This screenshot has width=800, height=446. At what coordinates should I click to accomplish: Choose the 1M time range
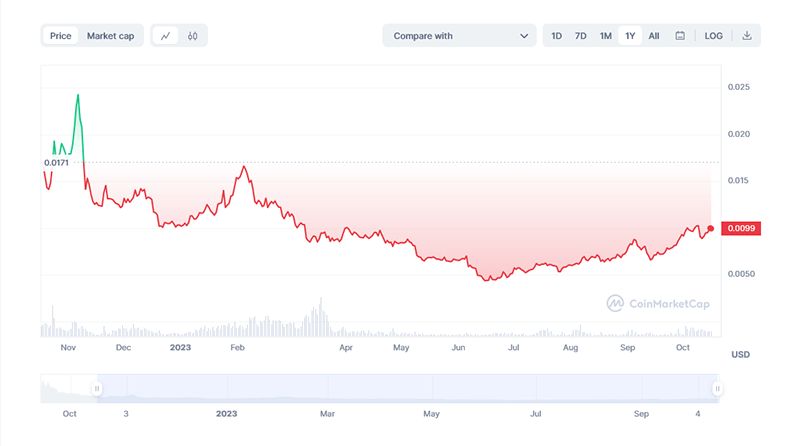click(x=606, y=36)
